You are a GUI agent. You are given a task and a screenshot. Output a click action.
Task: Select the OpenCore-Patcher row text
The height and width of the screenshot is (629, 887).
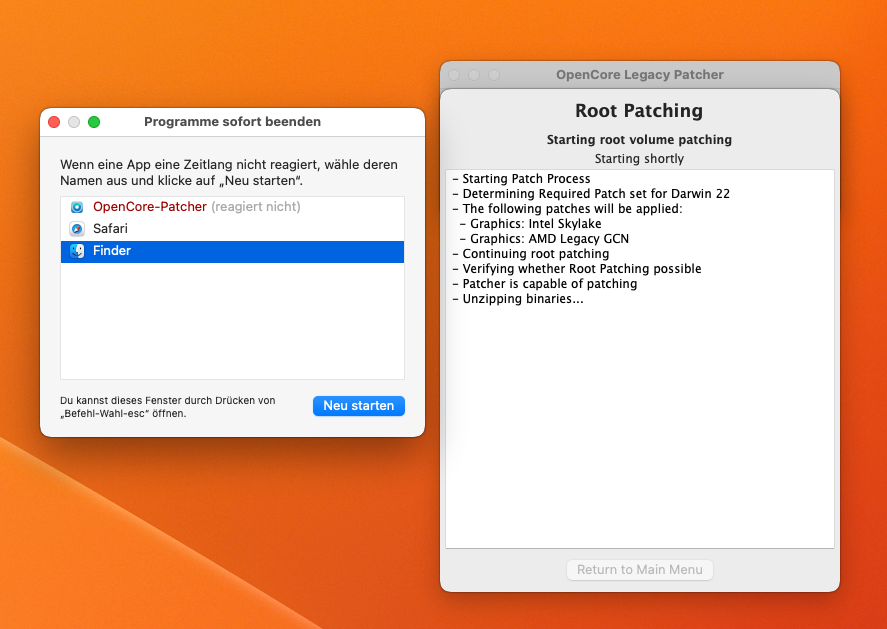tap(150, 207)
